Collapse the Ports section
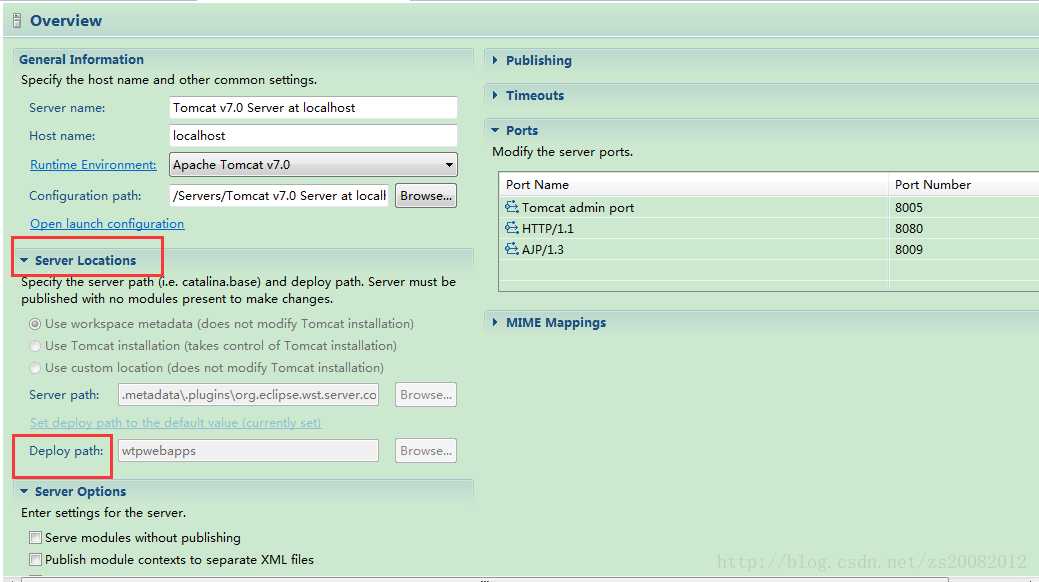The width and height of the screenshot is (1039, 582). pyautogui.click(x=495, y=131)
